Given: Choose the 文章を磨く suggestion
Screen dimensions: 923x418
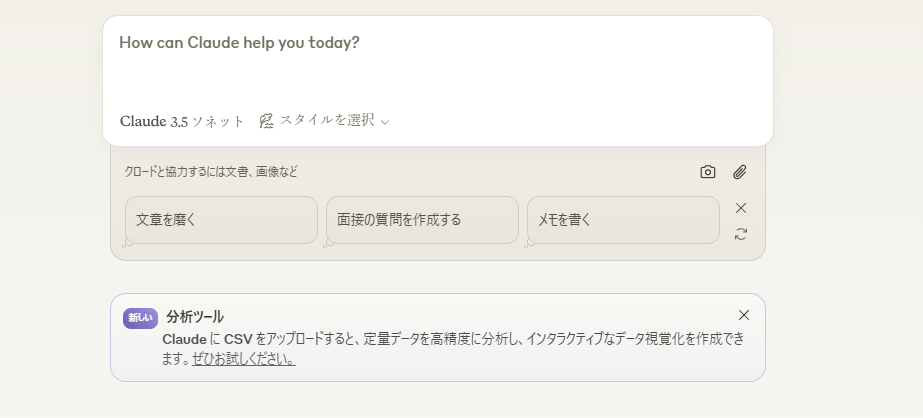Looking at the screenshot, I should [x=221, y=220].
